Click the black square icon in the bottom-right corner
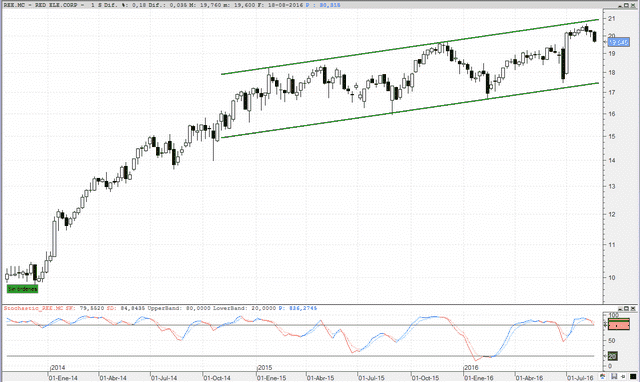 click(633, 376)
